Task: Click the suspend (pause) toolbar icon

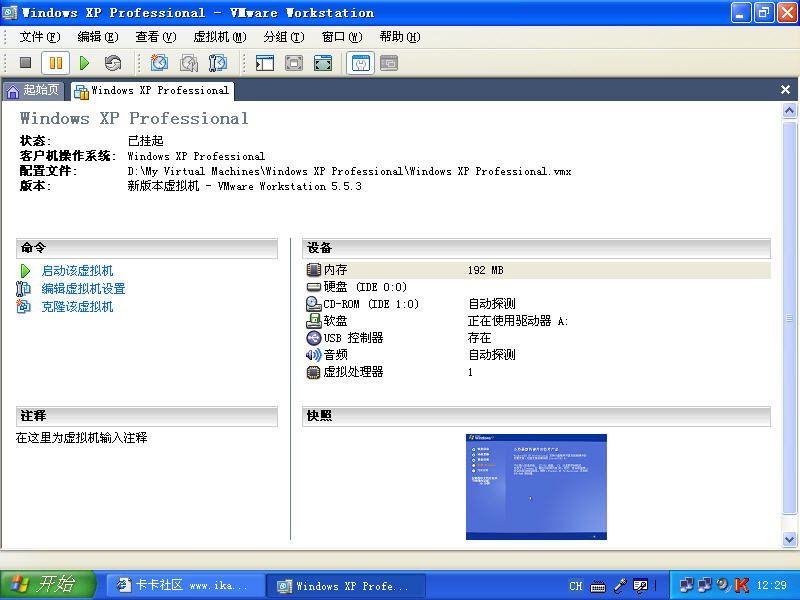Action: click(55, 63)
